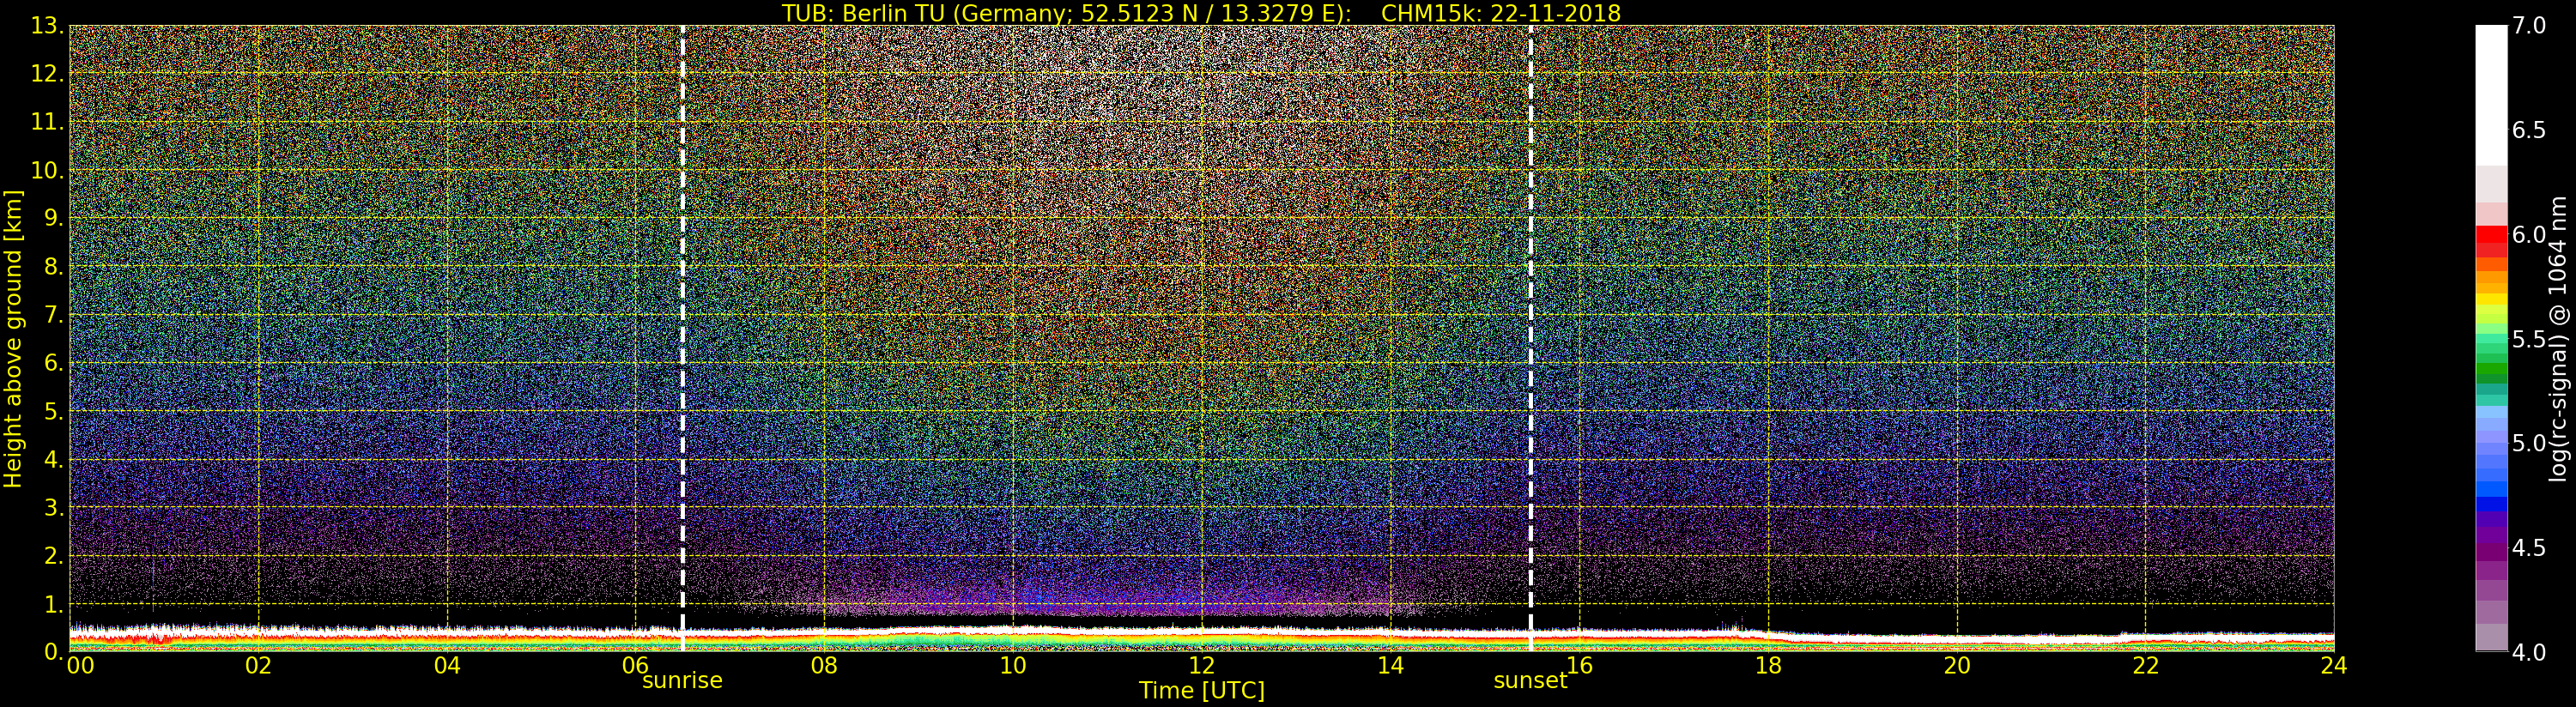This screenshot has height=707, width=2576.
Task: Pick the red band near 6.0 on colorbar
Action: click(x=2490, y=240)
